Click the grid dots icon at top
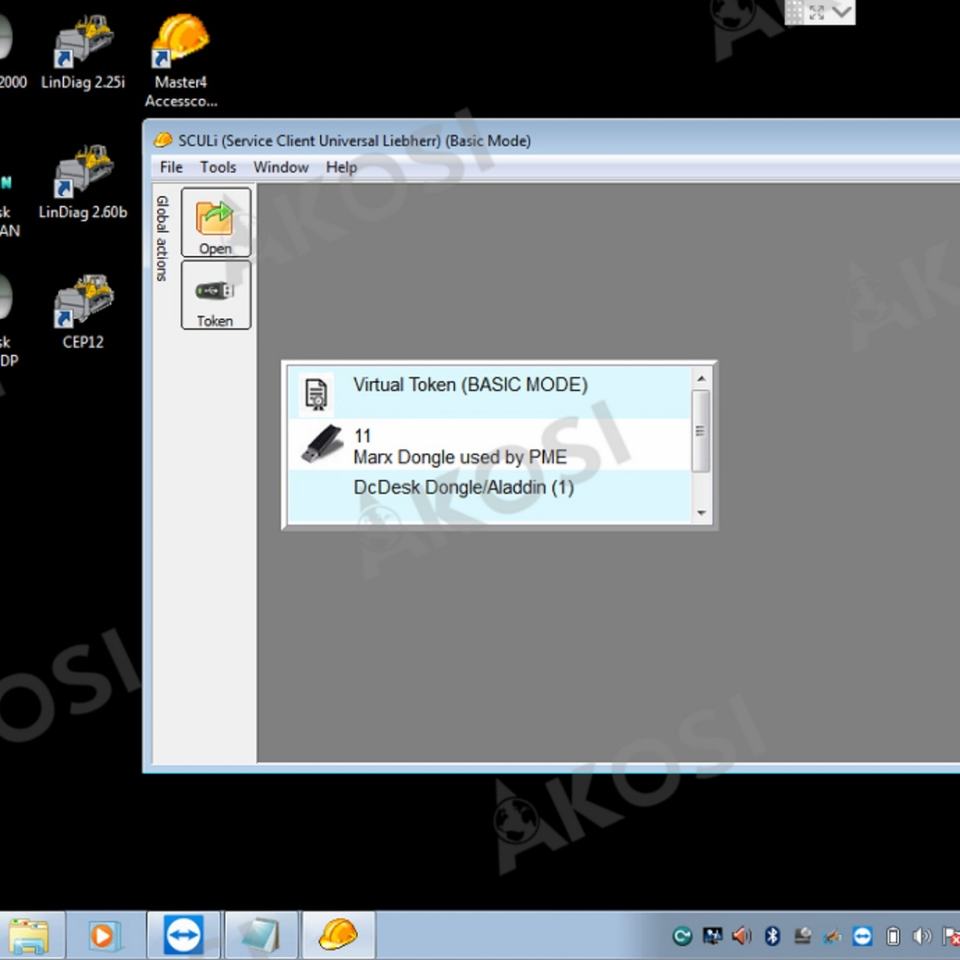This screenshot has height=960, width=960. pos(795,12)
